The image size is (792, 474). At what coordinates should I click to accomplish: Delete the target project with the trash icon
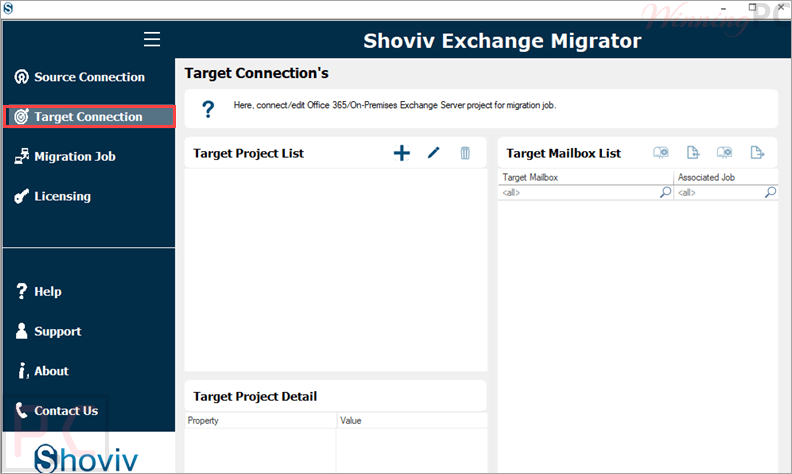pyautogui.click(x=465, y=153)
